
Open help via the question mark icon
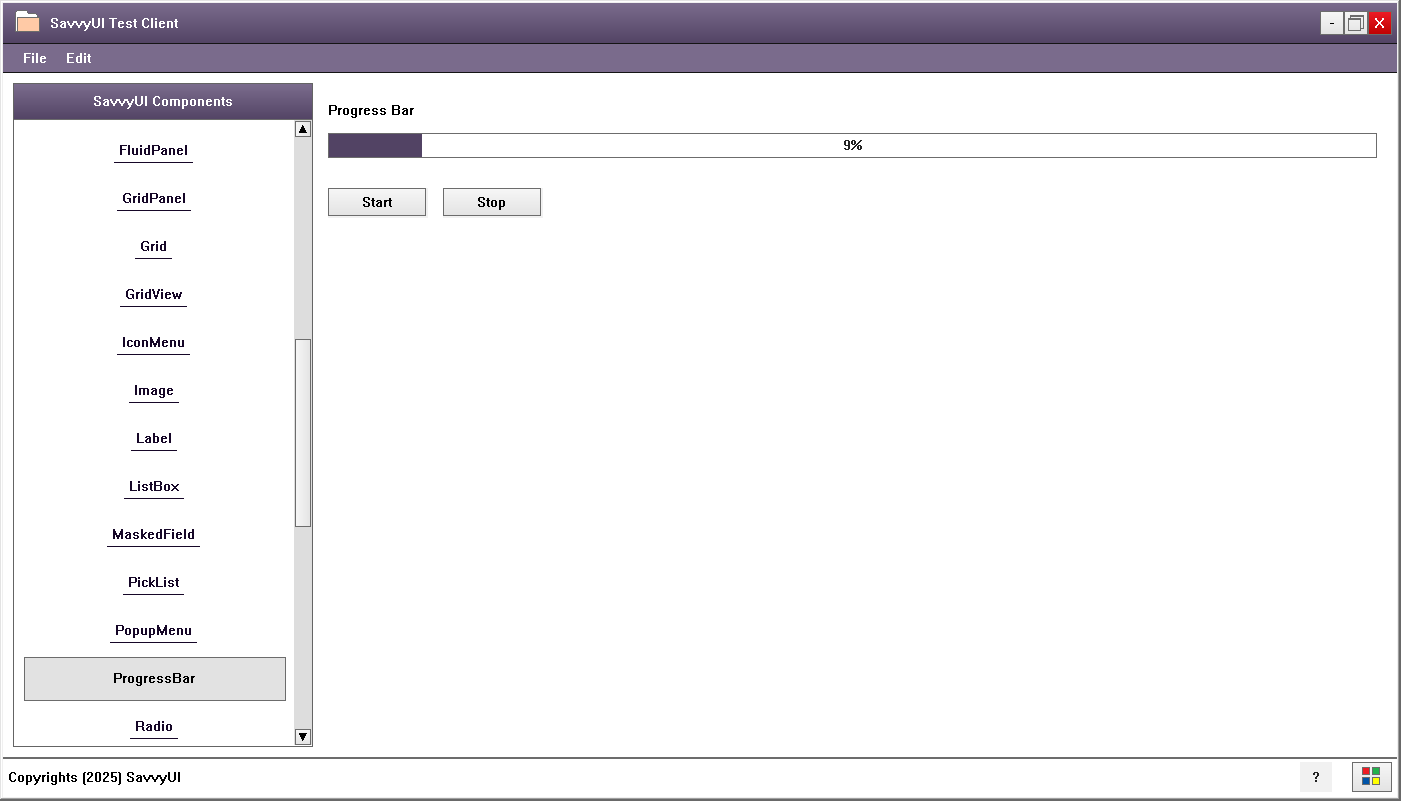coord(1316,777)
